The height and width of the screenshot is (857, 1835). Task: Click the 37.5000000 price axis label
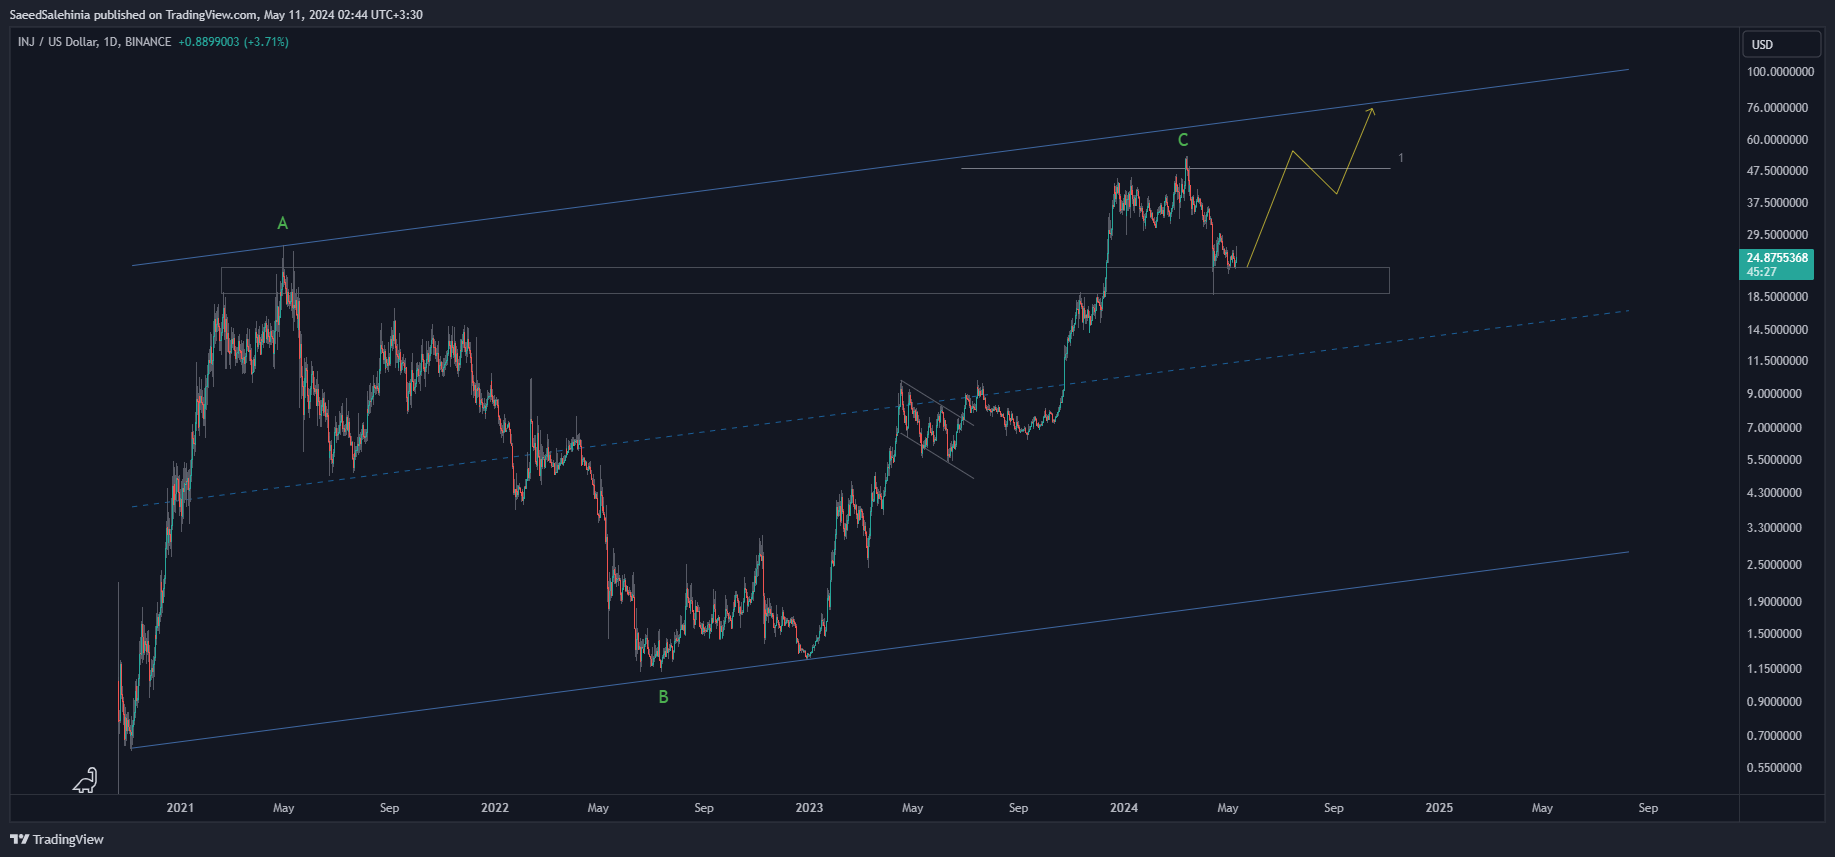pos(1777,203)
